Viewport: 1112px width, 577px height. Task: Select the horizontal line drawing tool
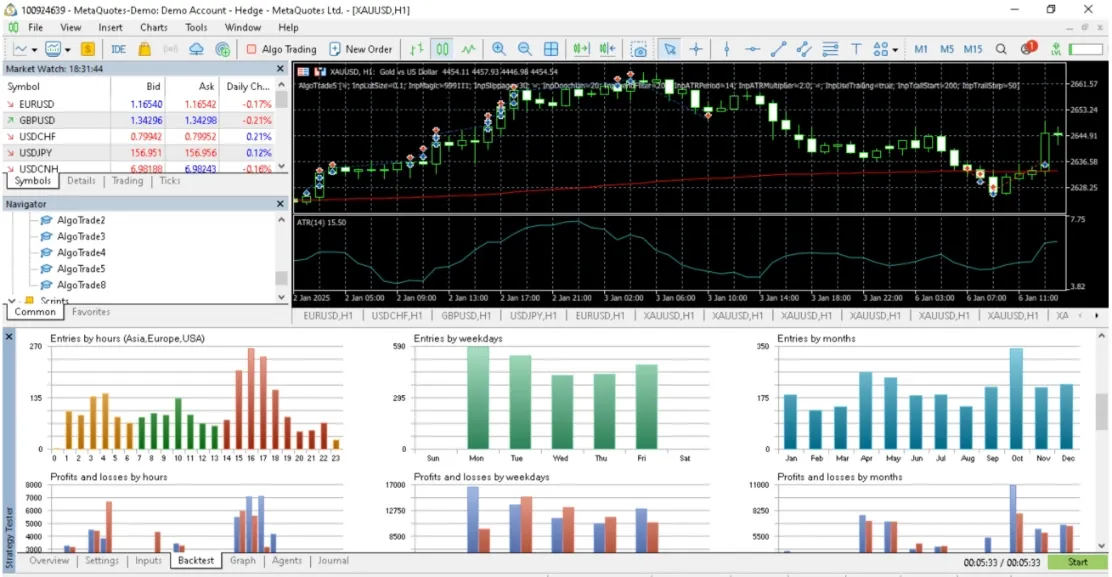[752, 49]
